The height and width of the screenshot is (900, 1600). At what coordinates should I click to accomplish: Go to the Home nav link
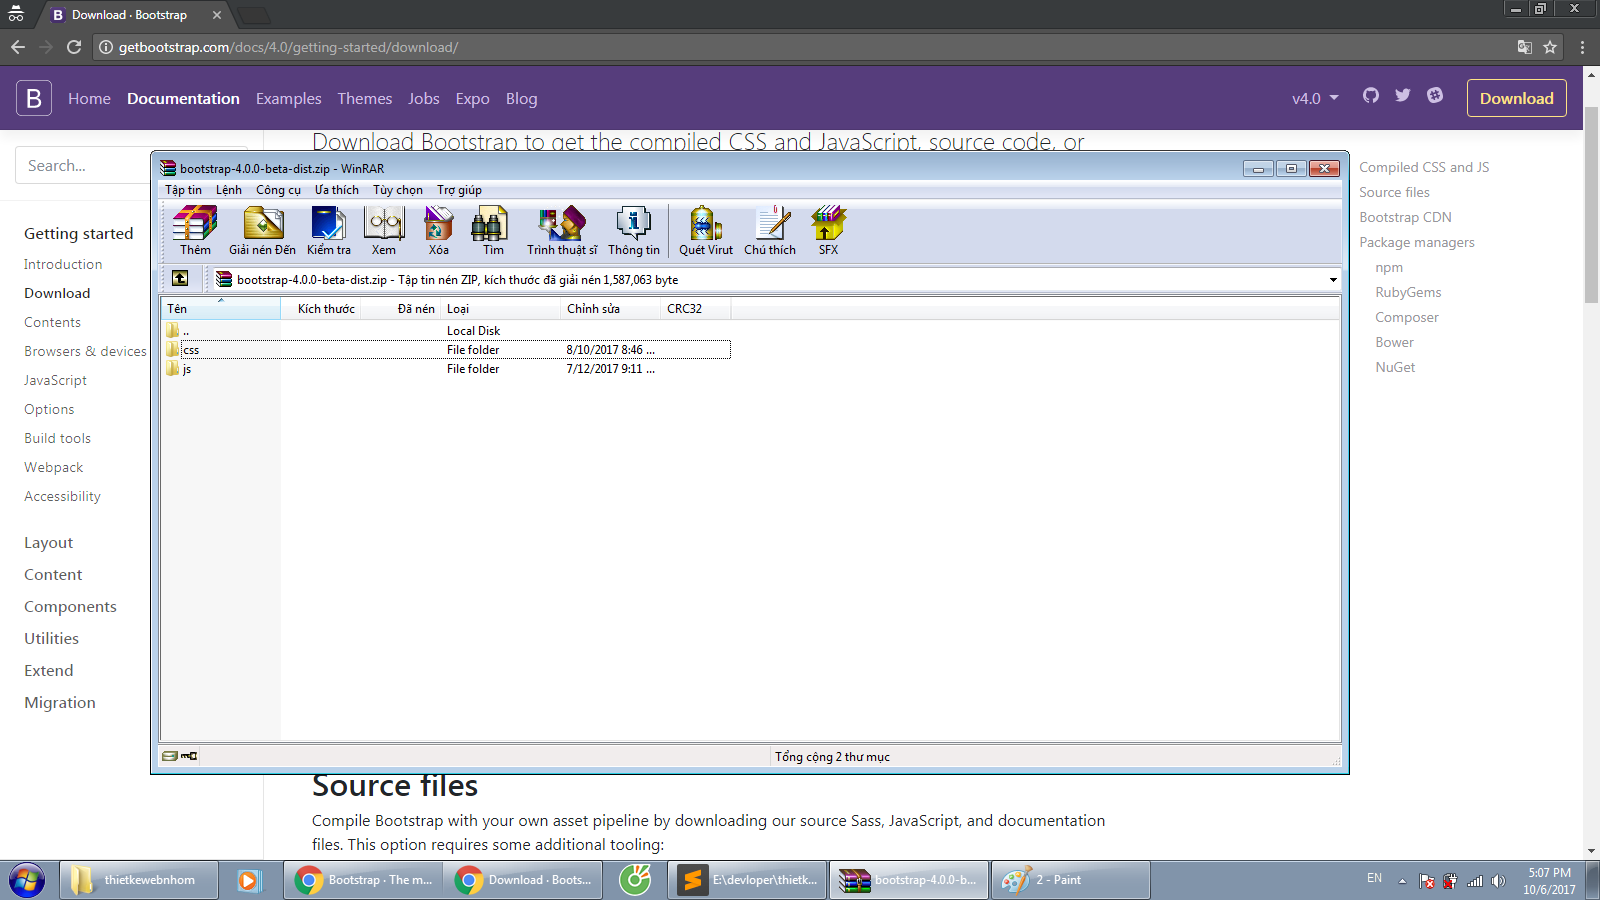point(89,98)
